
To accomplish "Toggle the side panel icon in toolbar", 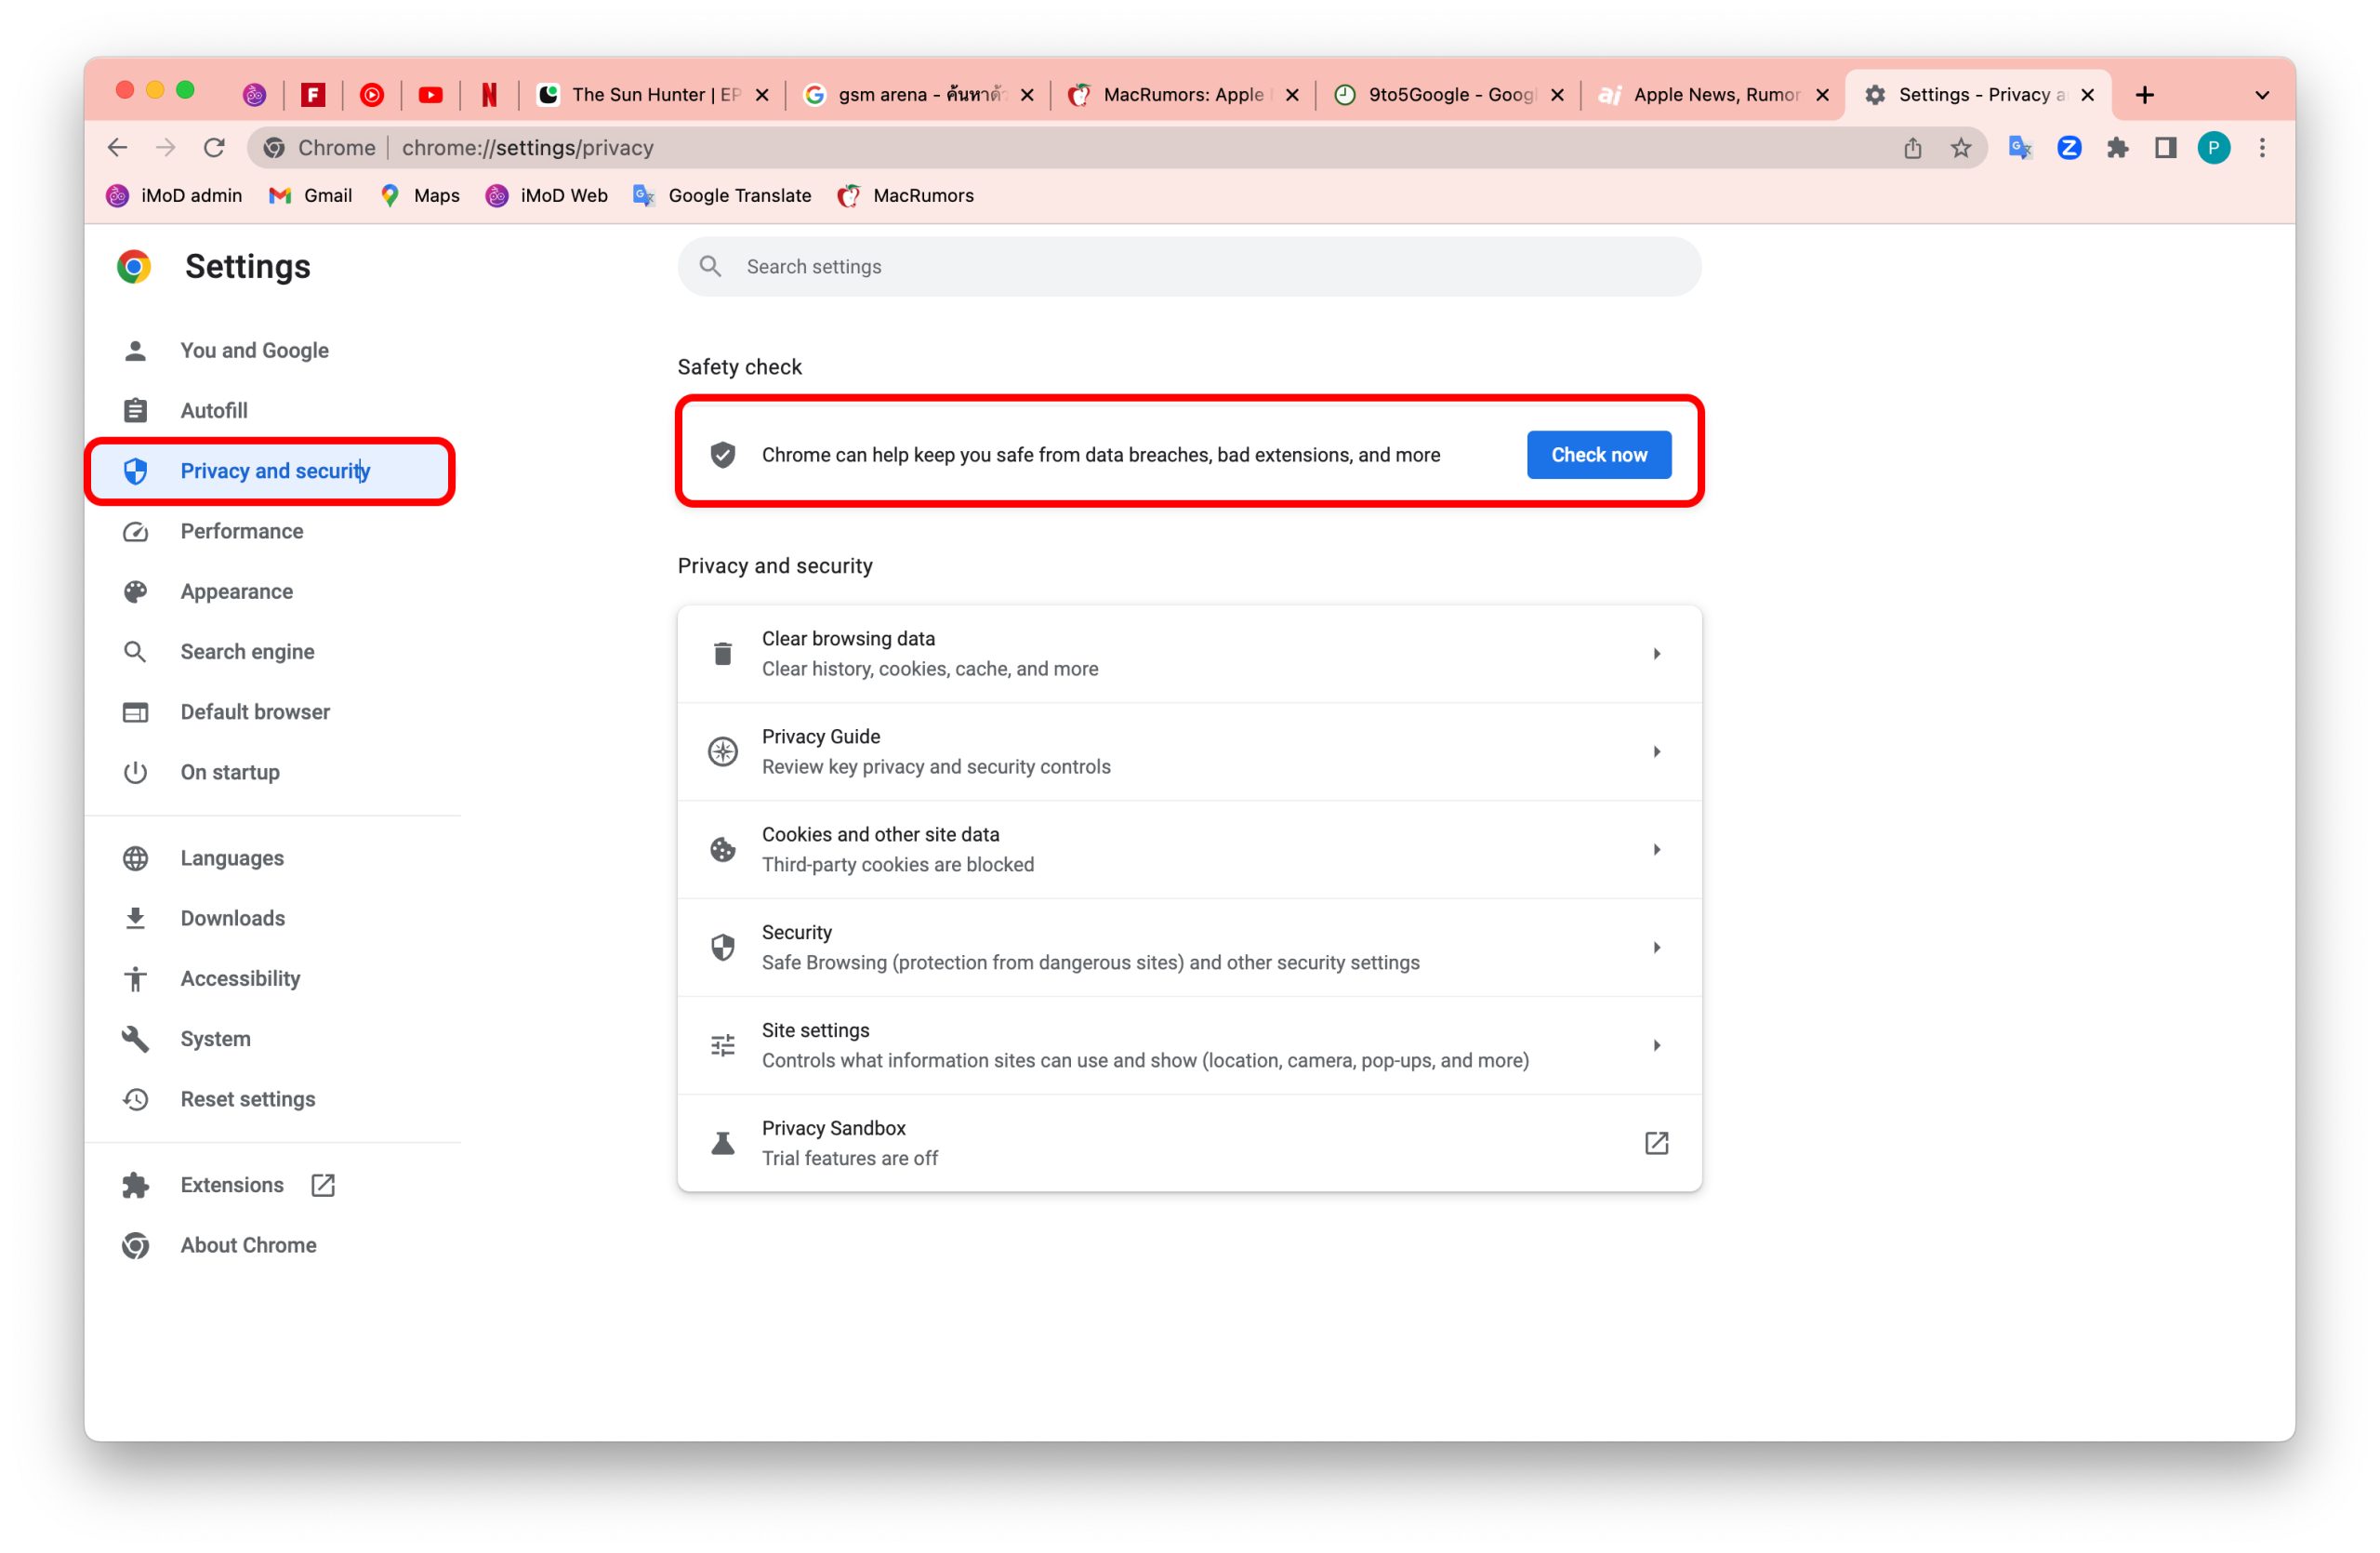I will click(x=2165, y=148).
